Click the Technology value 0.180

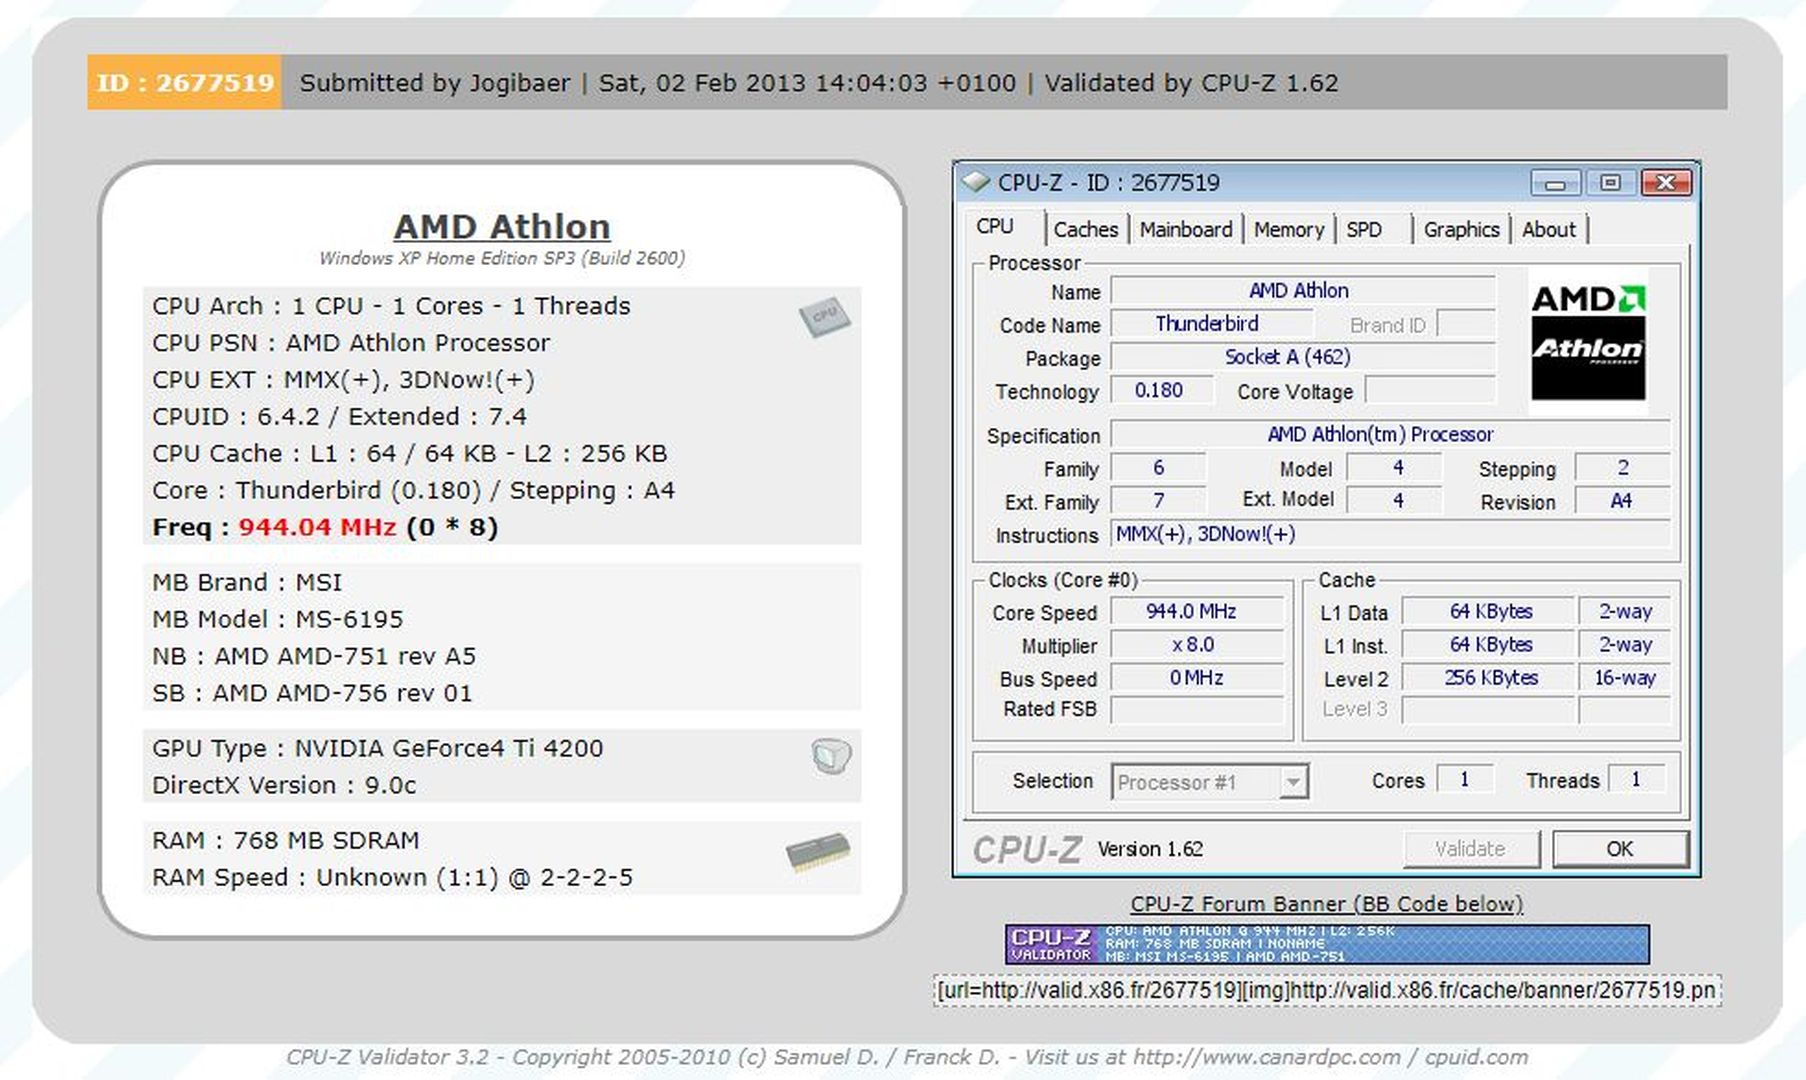1161,390
